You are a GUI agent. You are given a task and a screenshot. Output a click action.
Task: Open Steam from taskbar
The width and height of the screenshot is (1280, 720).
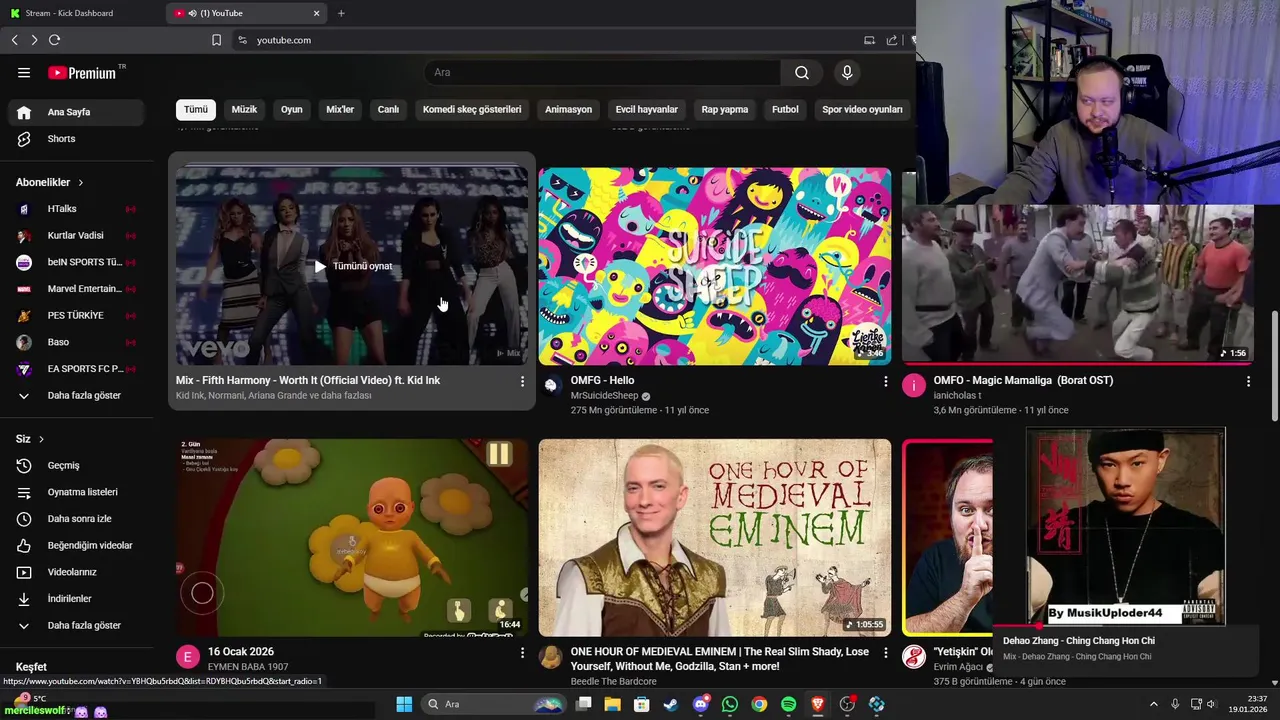[671, 704]
